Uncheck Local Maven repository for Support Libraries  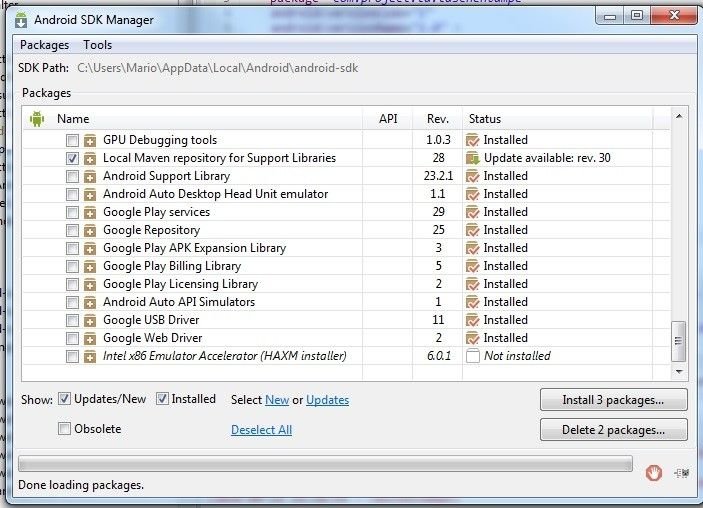(72, 158)
